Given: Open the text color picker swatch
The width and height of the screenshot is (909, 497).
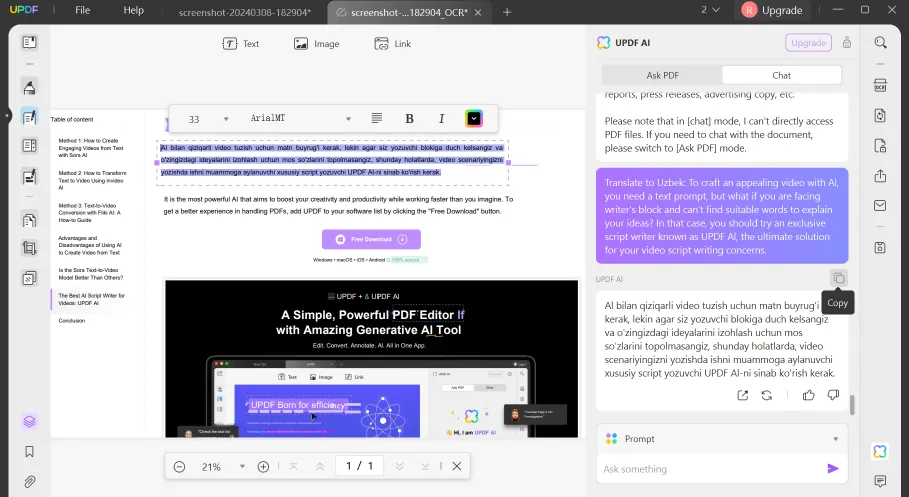Looking at the screenshot, I should (x=474, y=118).
